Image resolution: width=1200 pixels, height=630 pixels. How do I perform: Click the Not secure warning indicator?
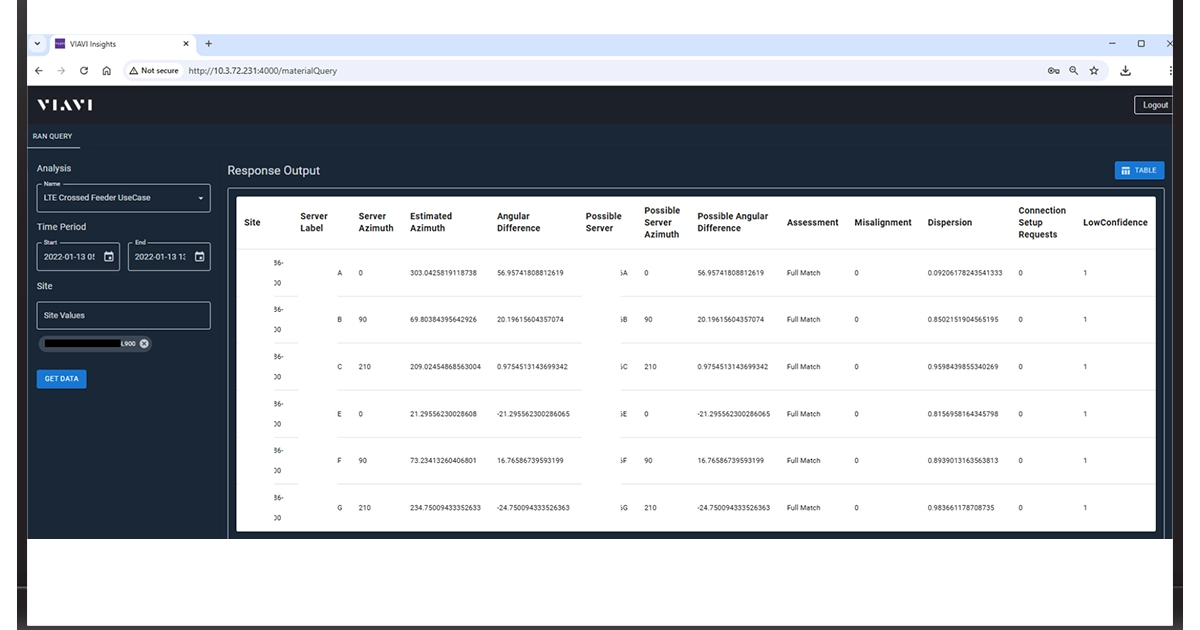153,71
